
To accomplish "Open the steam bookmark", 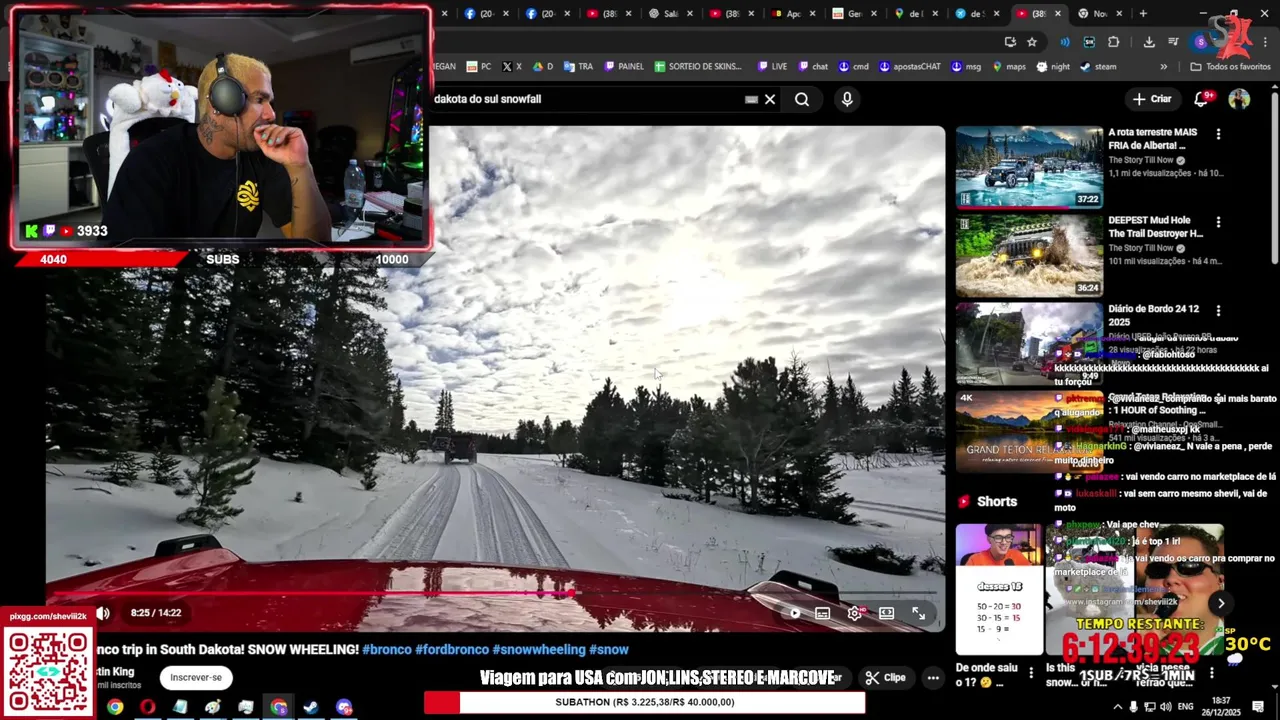I will [1097, 67].
